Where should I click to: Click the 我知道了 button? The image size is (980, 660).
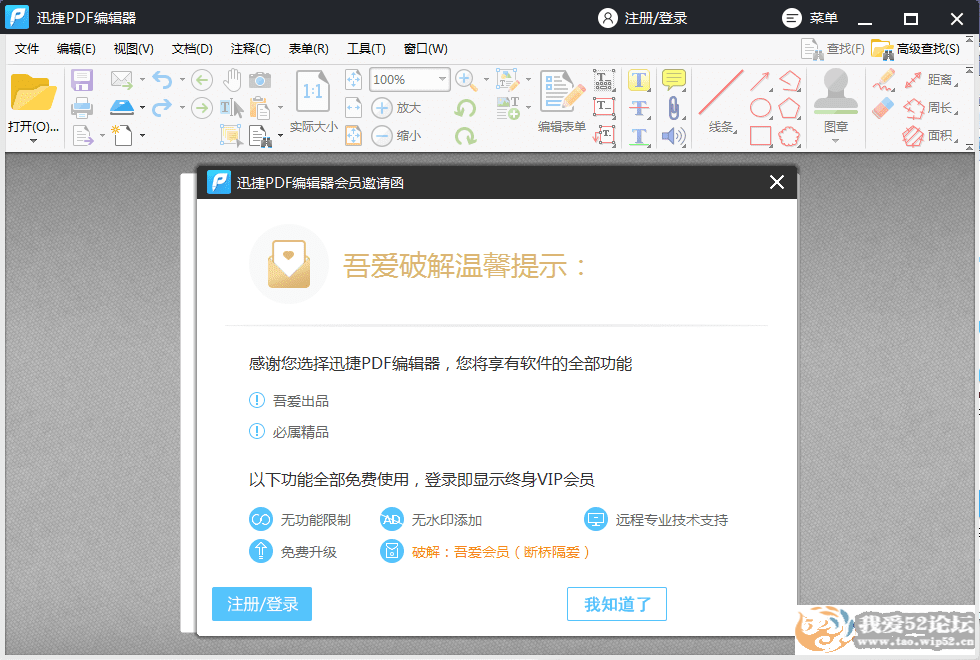[x=617, y=604]
